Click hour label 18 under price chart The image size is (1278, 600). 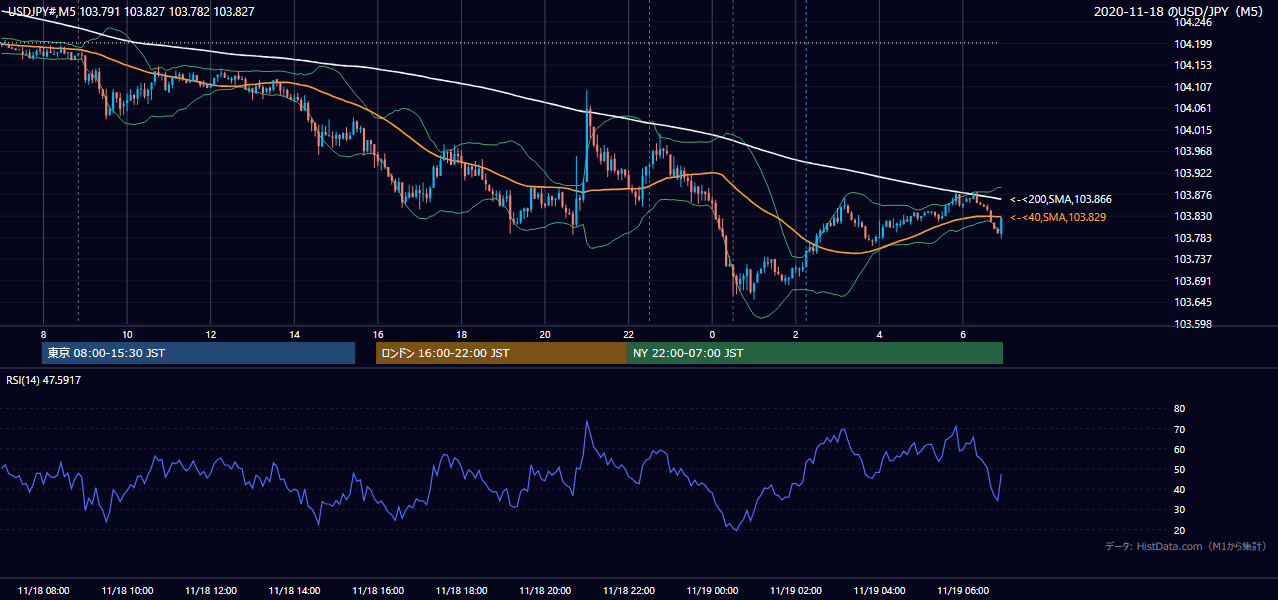pos(461,334)
